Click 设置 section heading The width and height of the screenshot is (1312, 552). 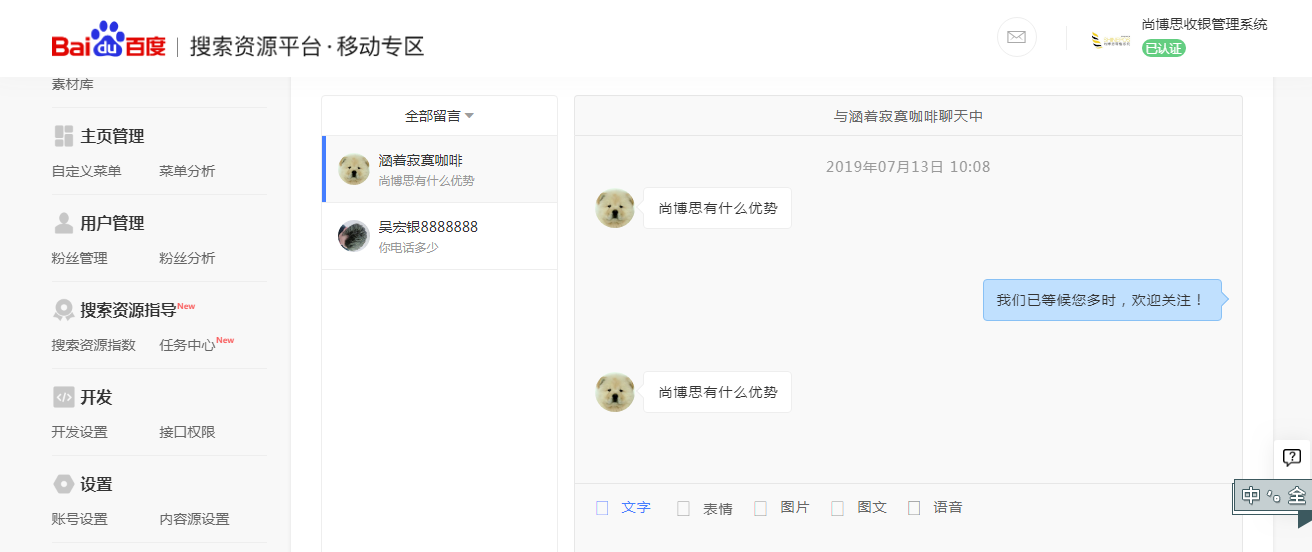[96, 484]
